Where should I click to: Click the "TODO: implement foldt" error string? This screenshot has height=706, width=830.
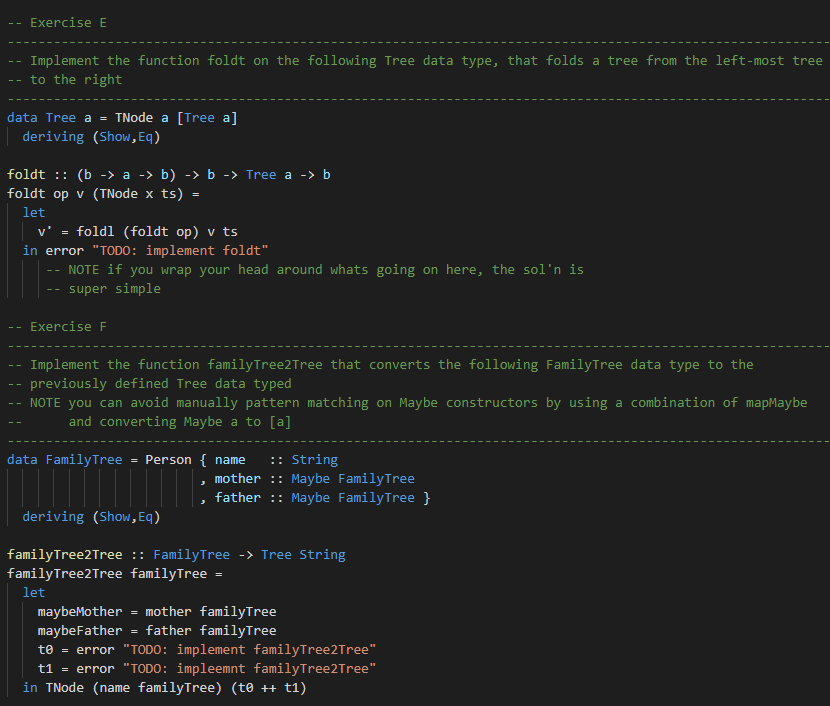point(180,250)
